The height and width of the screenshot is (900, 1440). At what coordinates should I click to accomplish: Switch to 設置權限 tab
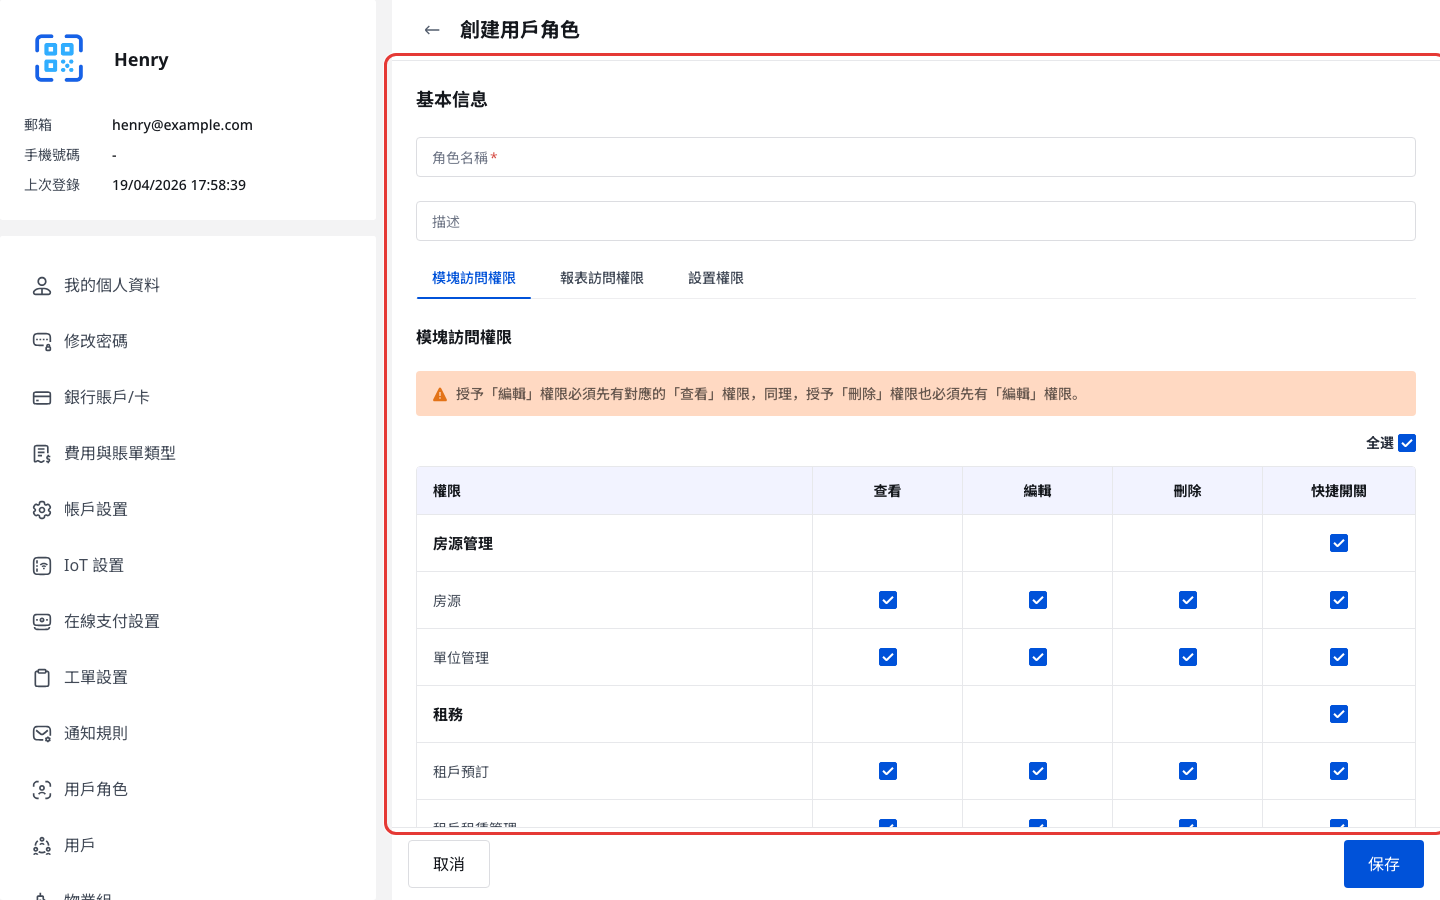716,278
